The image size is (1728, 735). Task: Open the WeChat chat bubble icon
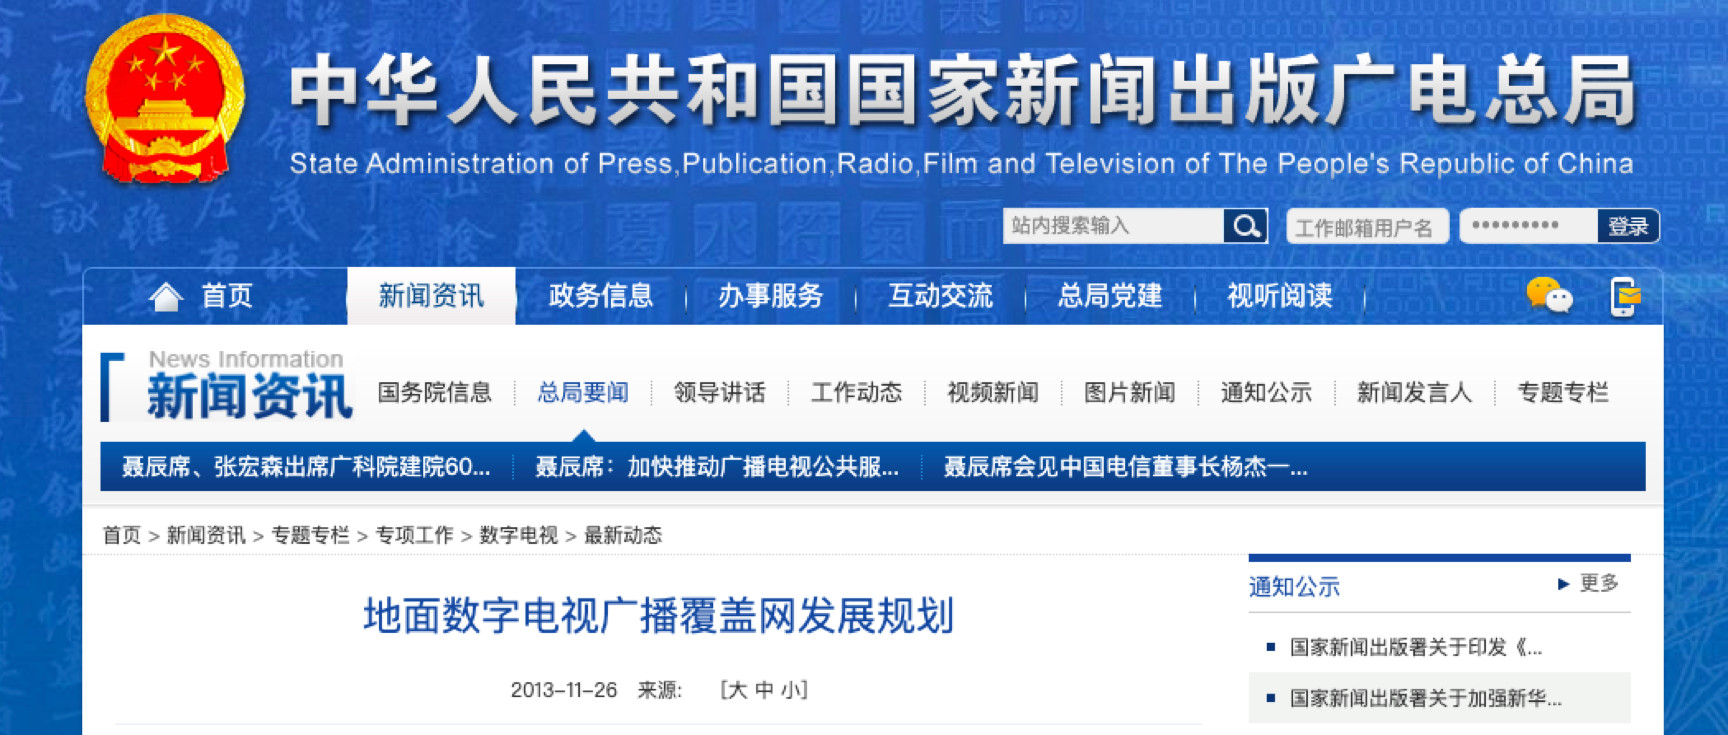1548,296
